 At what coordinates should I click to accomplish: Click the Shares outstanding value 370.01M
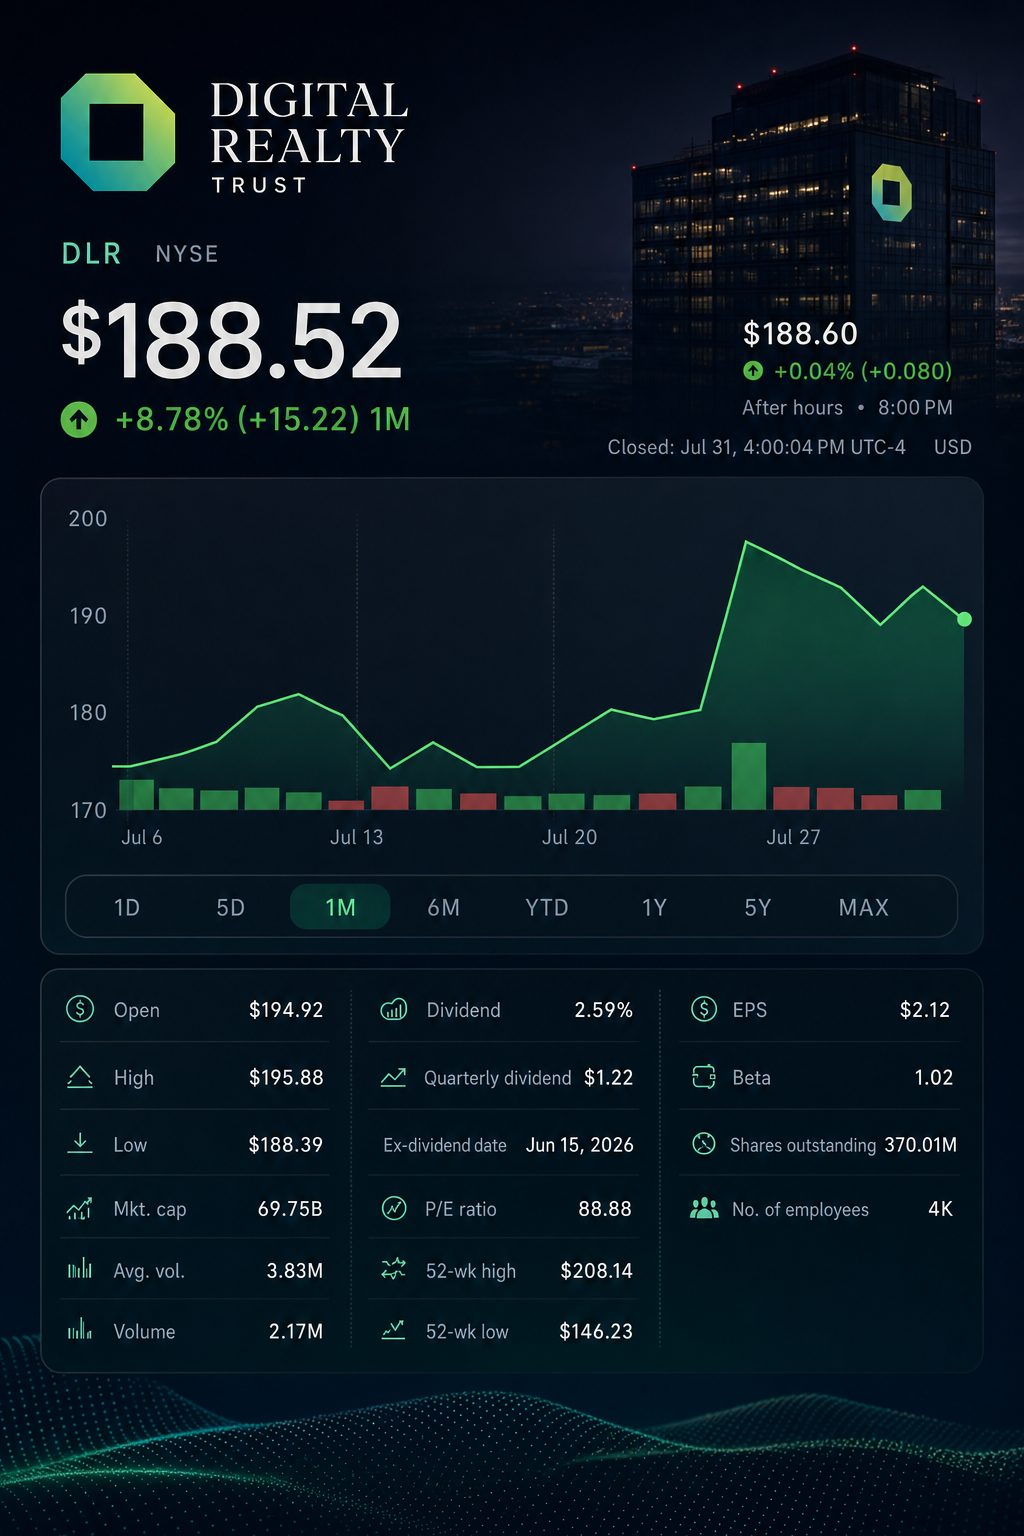[x=921, y=1144]
